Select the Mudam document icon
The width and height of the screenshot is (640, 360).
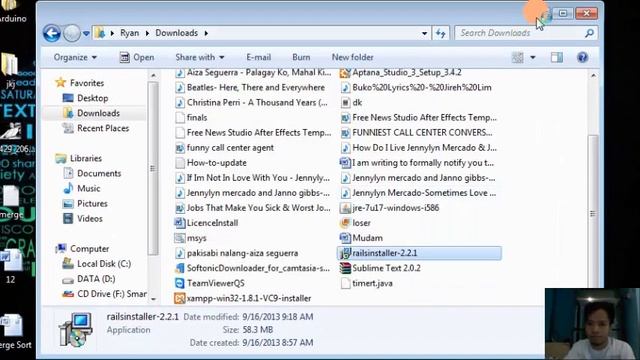coord(345,238)
